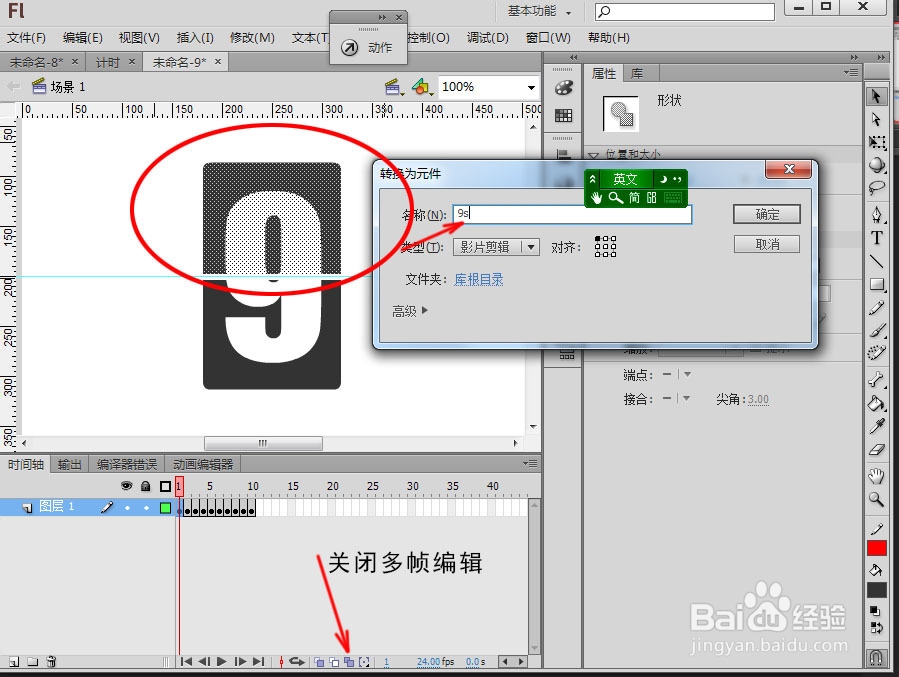Open the Color panel via palette icon
The width and height of the screenshot is (899, 677).
click(x=564, y=87)
